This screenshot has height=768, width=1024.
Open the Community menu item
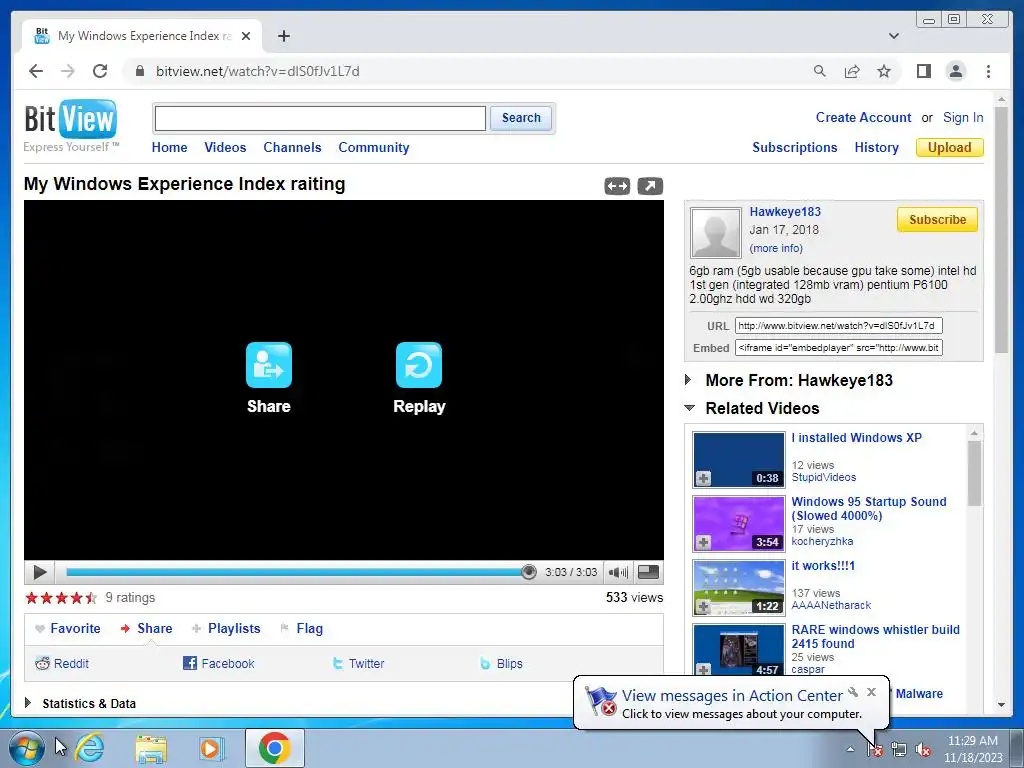tap(374, 148)
